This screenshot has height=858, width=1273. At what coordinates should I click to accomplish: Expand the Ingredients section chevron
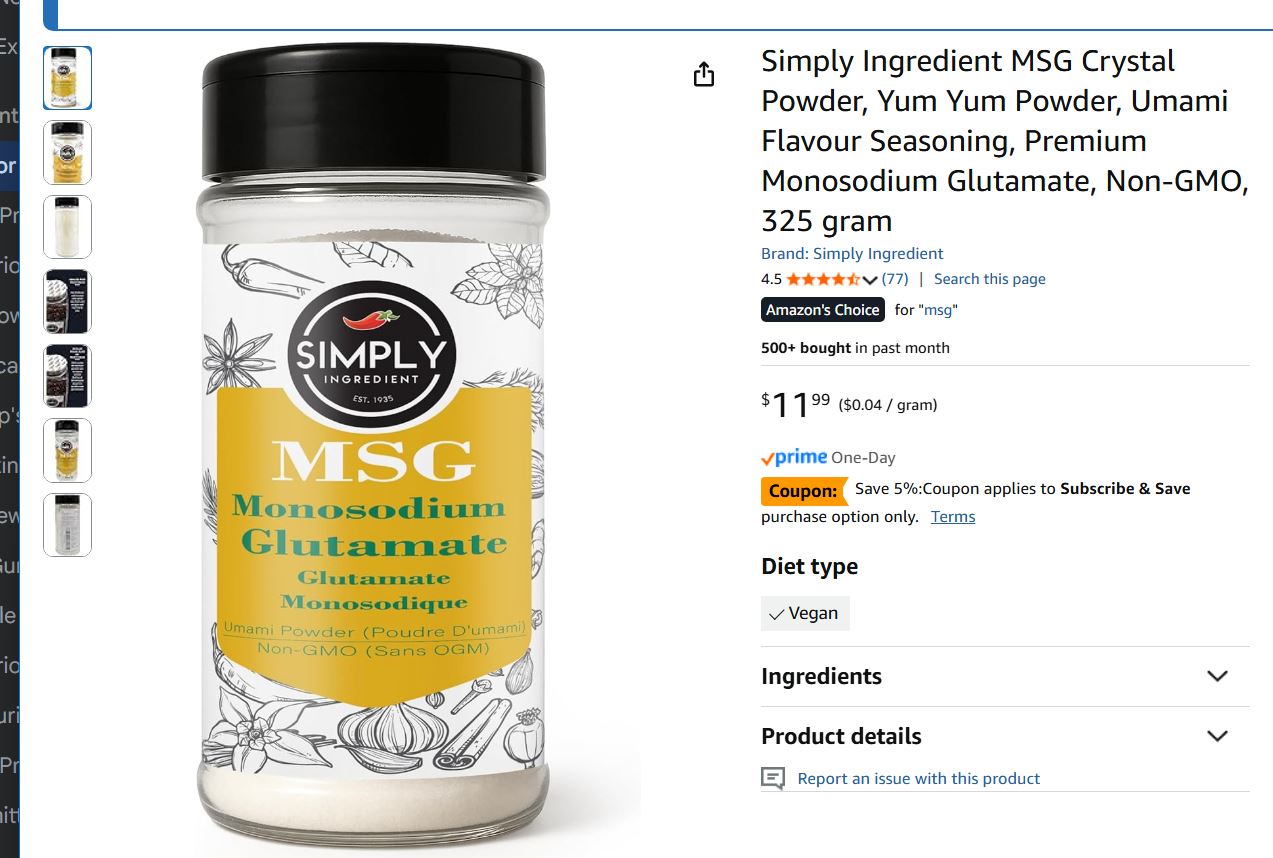pyautogui.click(x=1217, y=676)
